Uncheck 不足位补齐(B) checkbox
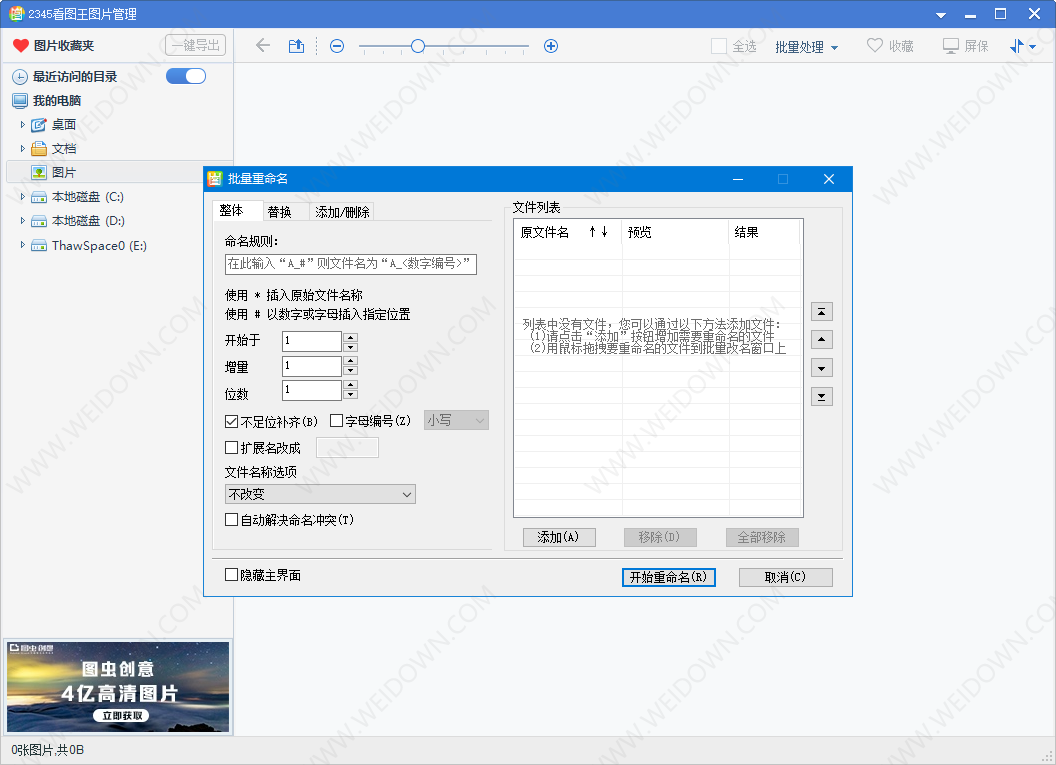1056x765 pixels. 232,422
